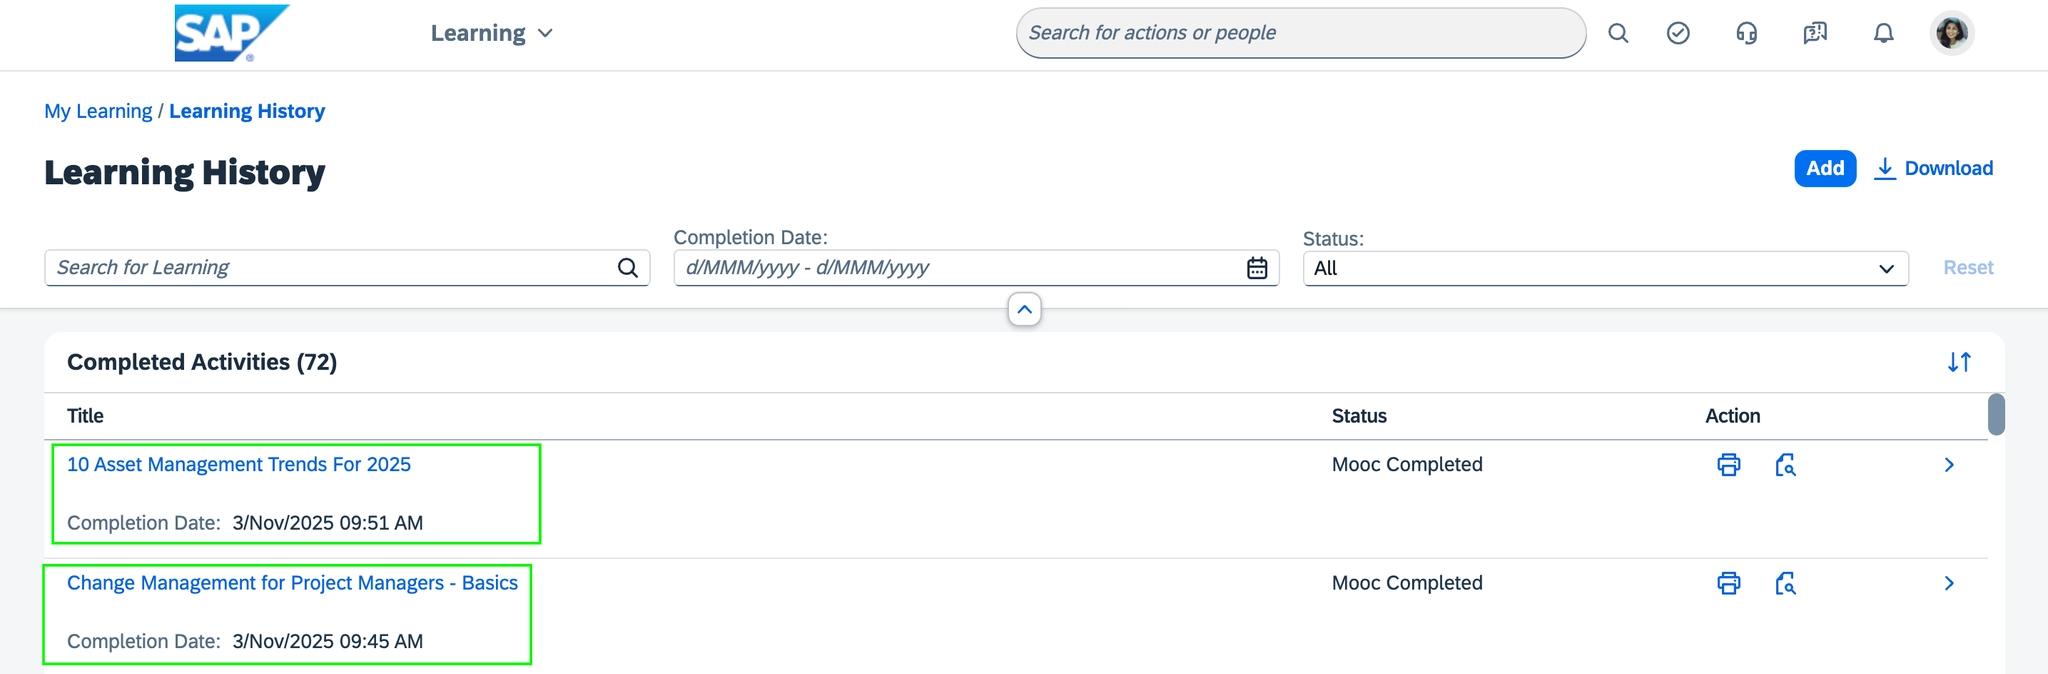
Task: Select completion date 3/Nov/2025 09:51 AM
Action: point(328,523)
